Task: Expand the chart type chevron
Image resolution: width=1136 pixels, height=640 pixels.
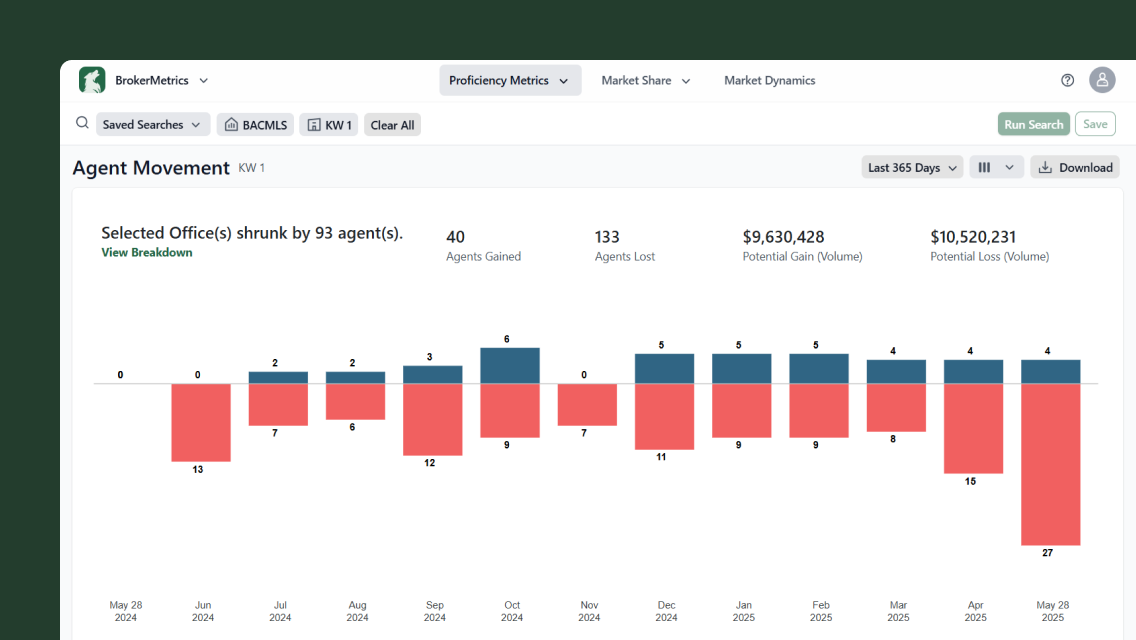Action: [x=1009, y=167]
